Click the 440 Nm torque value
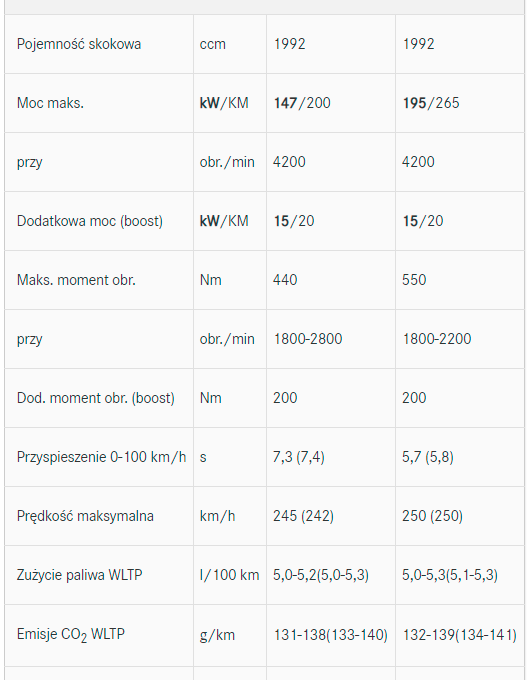 click(285, 280)
